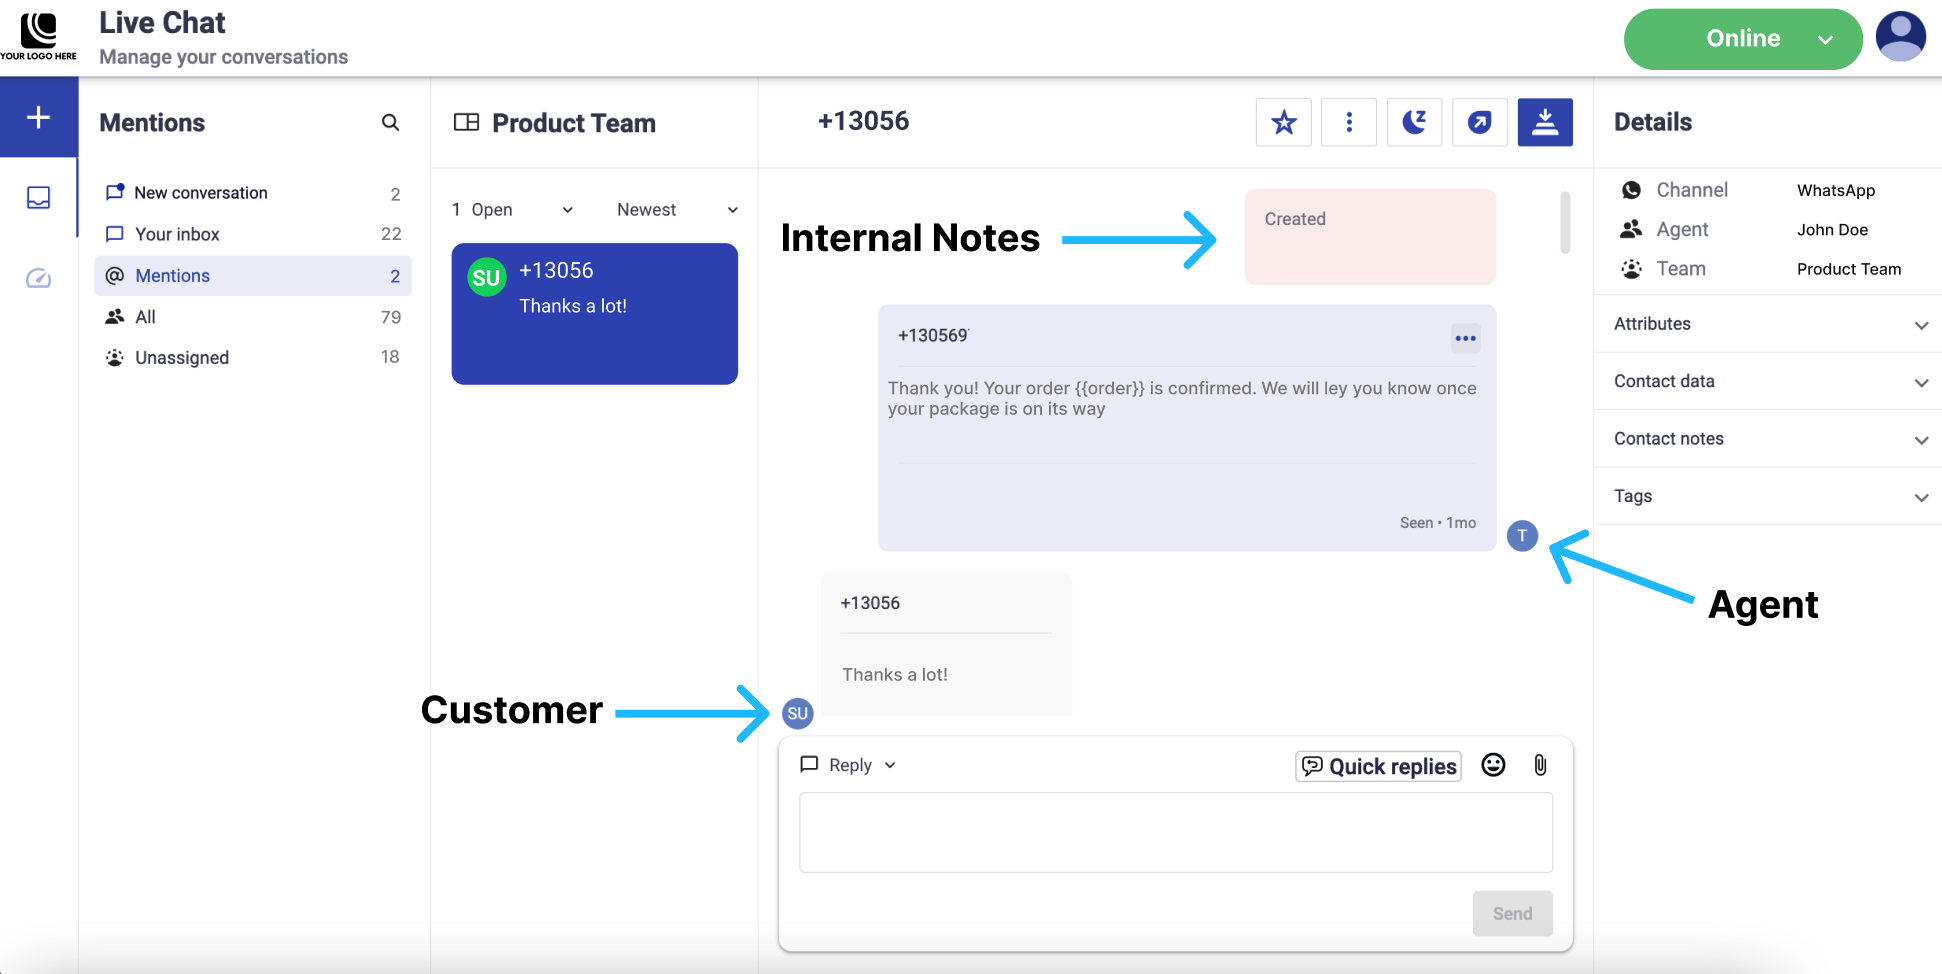Open the inbox icon in left rail

pyautogui.click(x=38, y=197)
